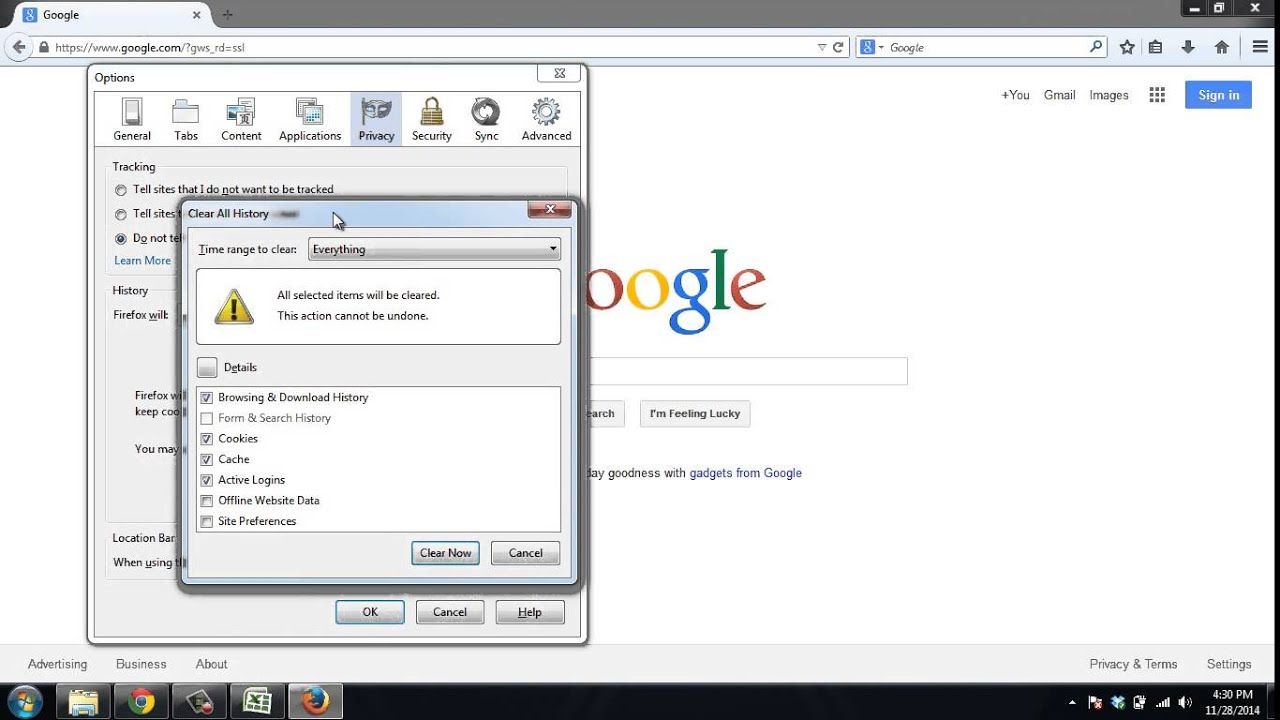Open the Business footer link
The image size is (1280, 720).
[141, 664]
